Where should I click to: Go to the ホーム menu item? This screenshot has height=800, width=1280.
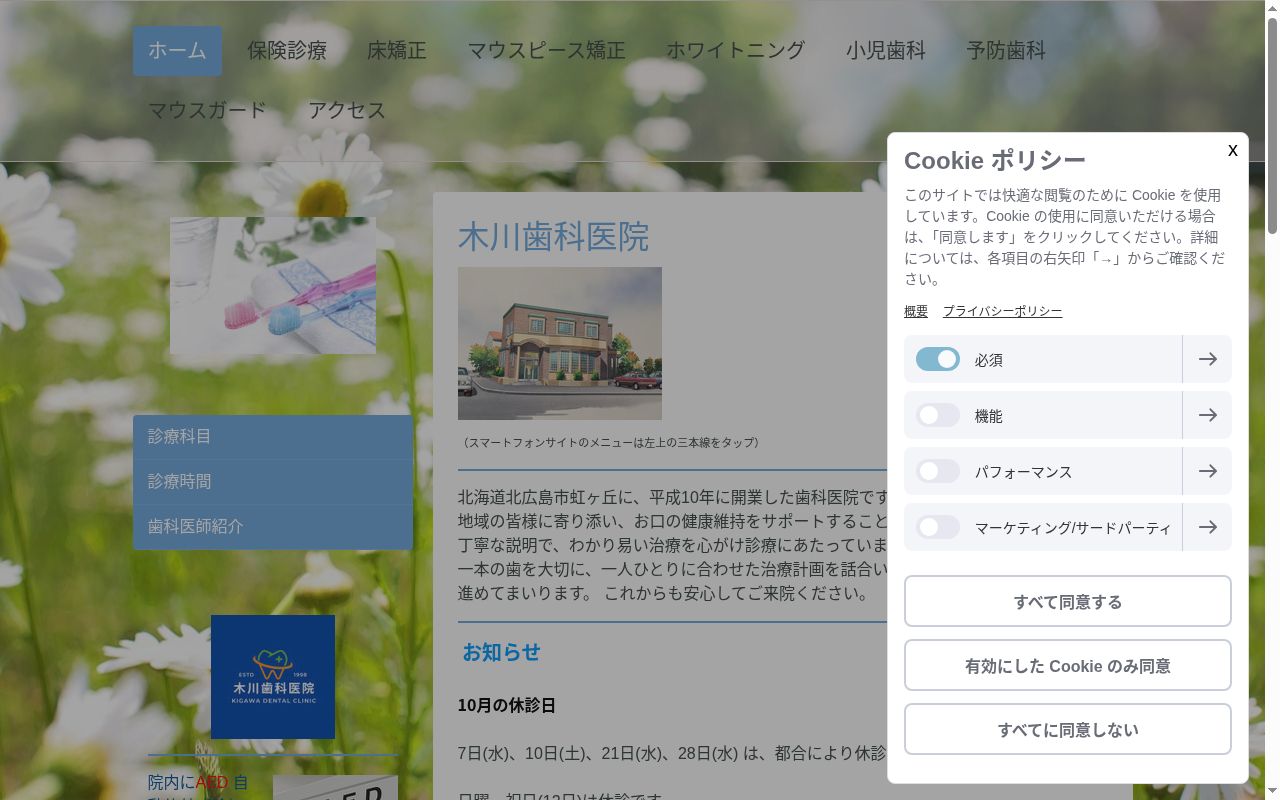tap(177, 51)
